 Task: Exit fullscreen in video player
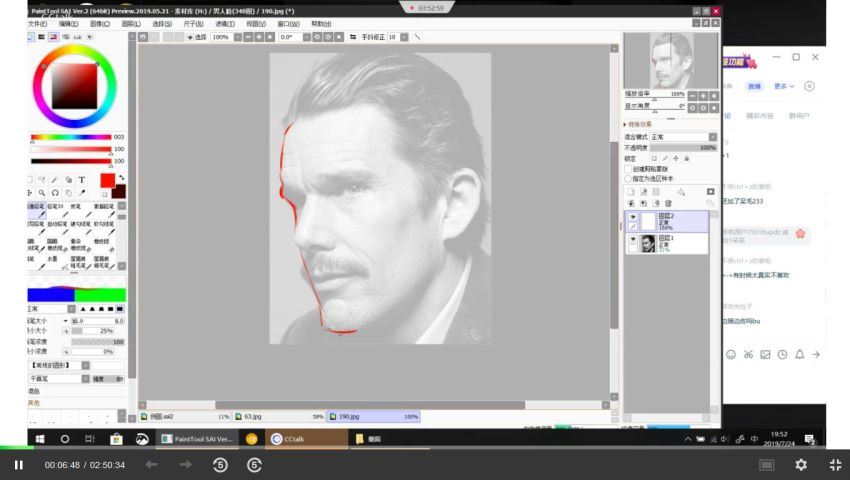click(x=835, y=465)
